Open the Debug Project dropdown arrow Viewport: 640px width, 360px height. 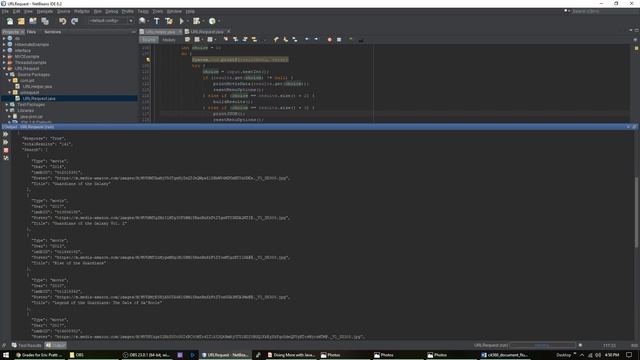[203, 21]
